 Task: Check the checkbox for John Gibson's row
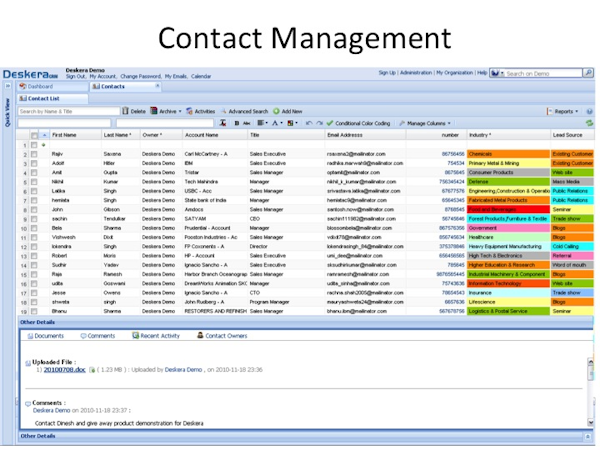34,210
